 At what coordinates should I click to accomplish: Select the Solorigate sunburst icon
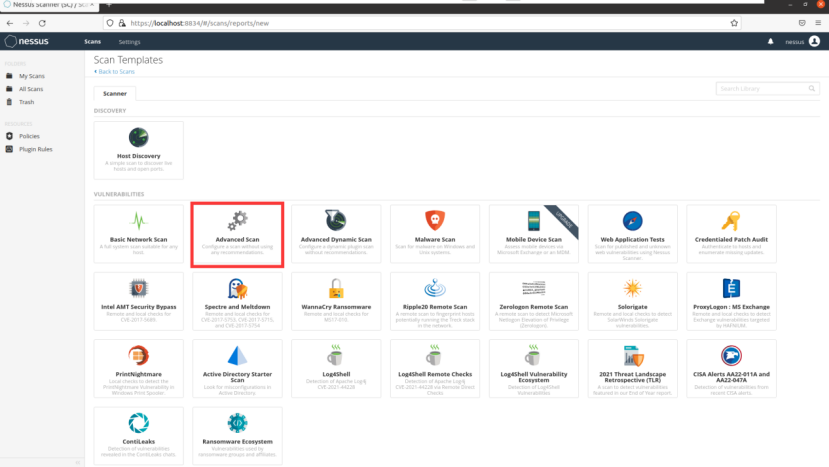click(632, 288)
